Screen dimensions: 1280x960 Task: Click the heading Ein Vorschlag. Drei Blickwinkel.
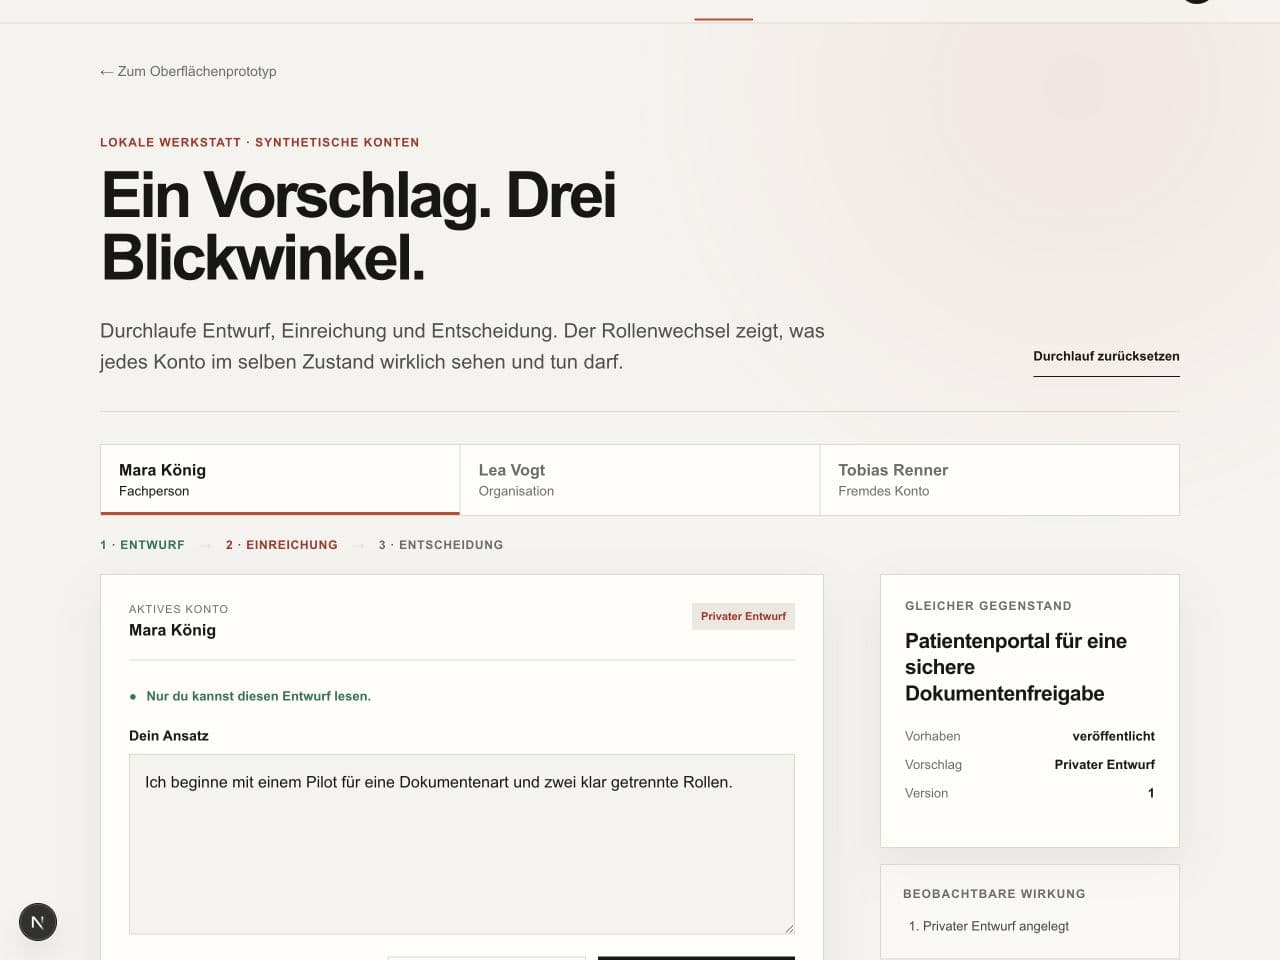point(359,226)
